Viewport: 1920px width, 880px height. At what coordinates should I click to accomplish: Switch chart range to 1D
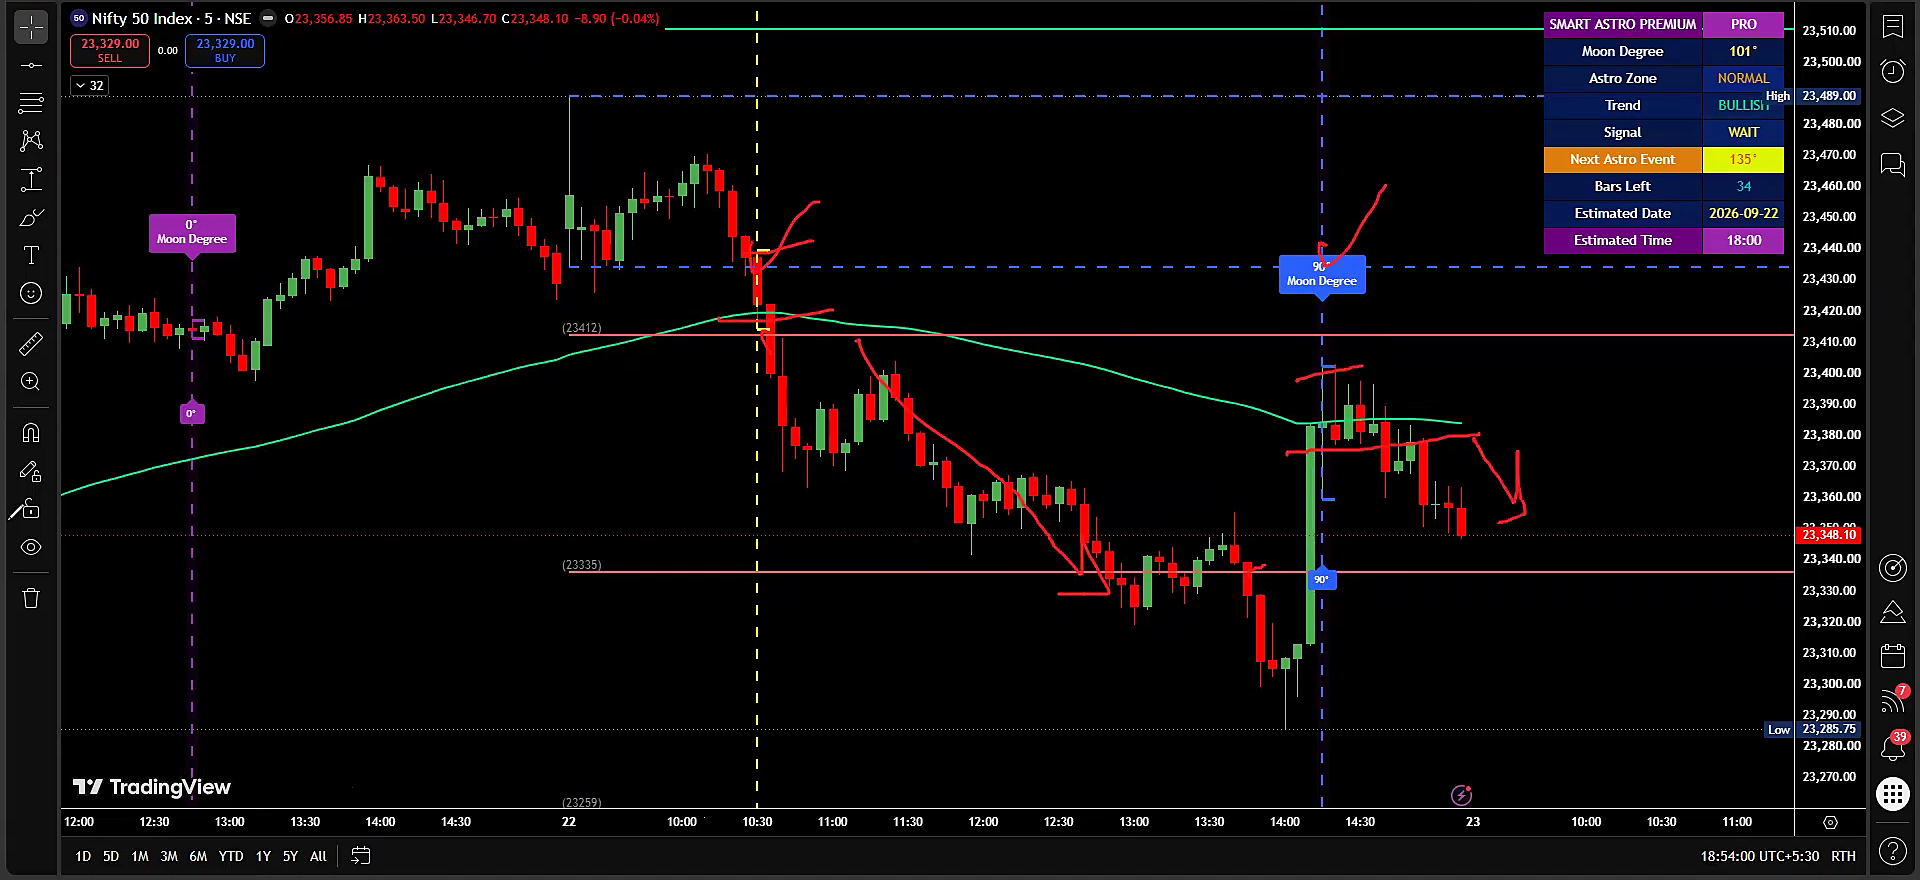point(83,856)
